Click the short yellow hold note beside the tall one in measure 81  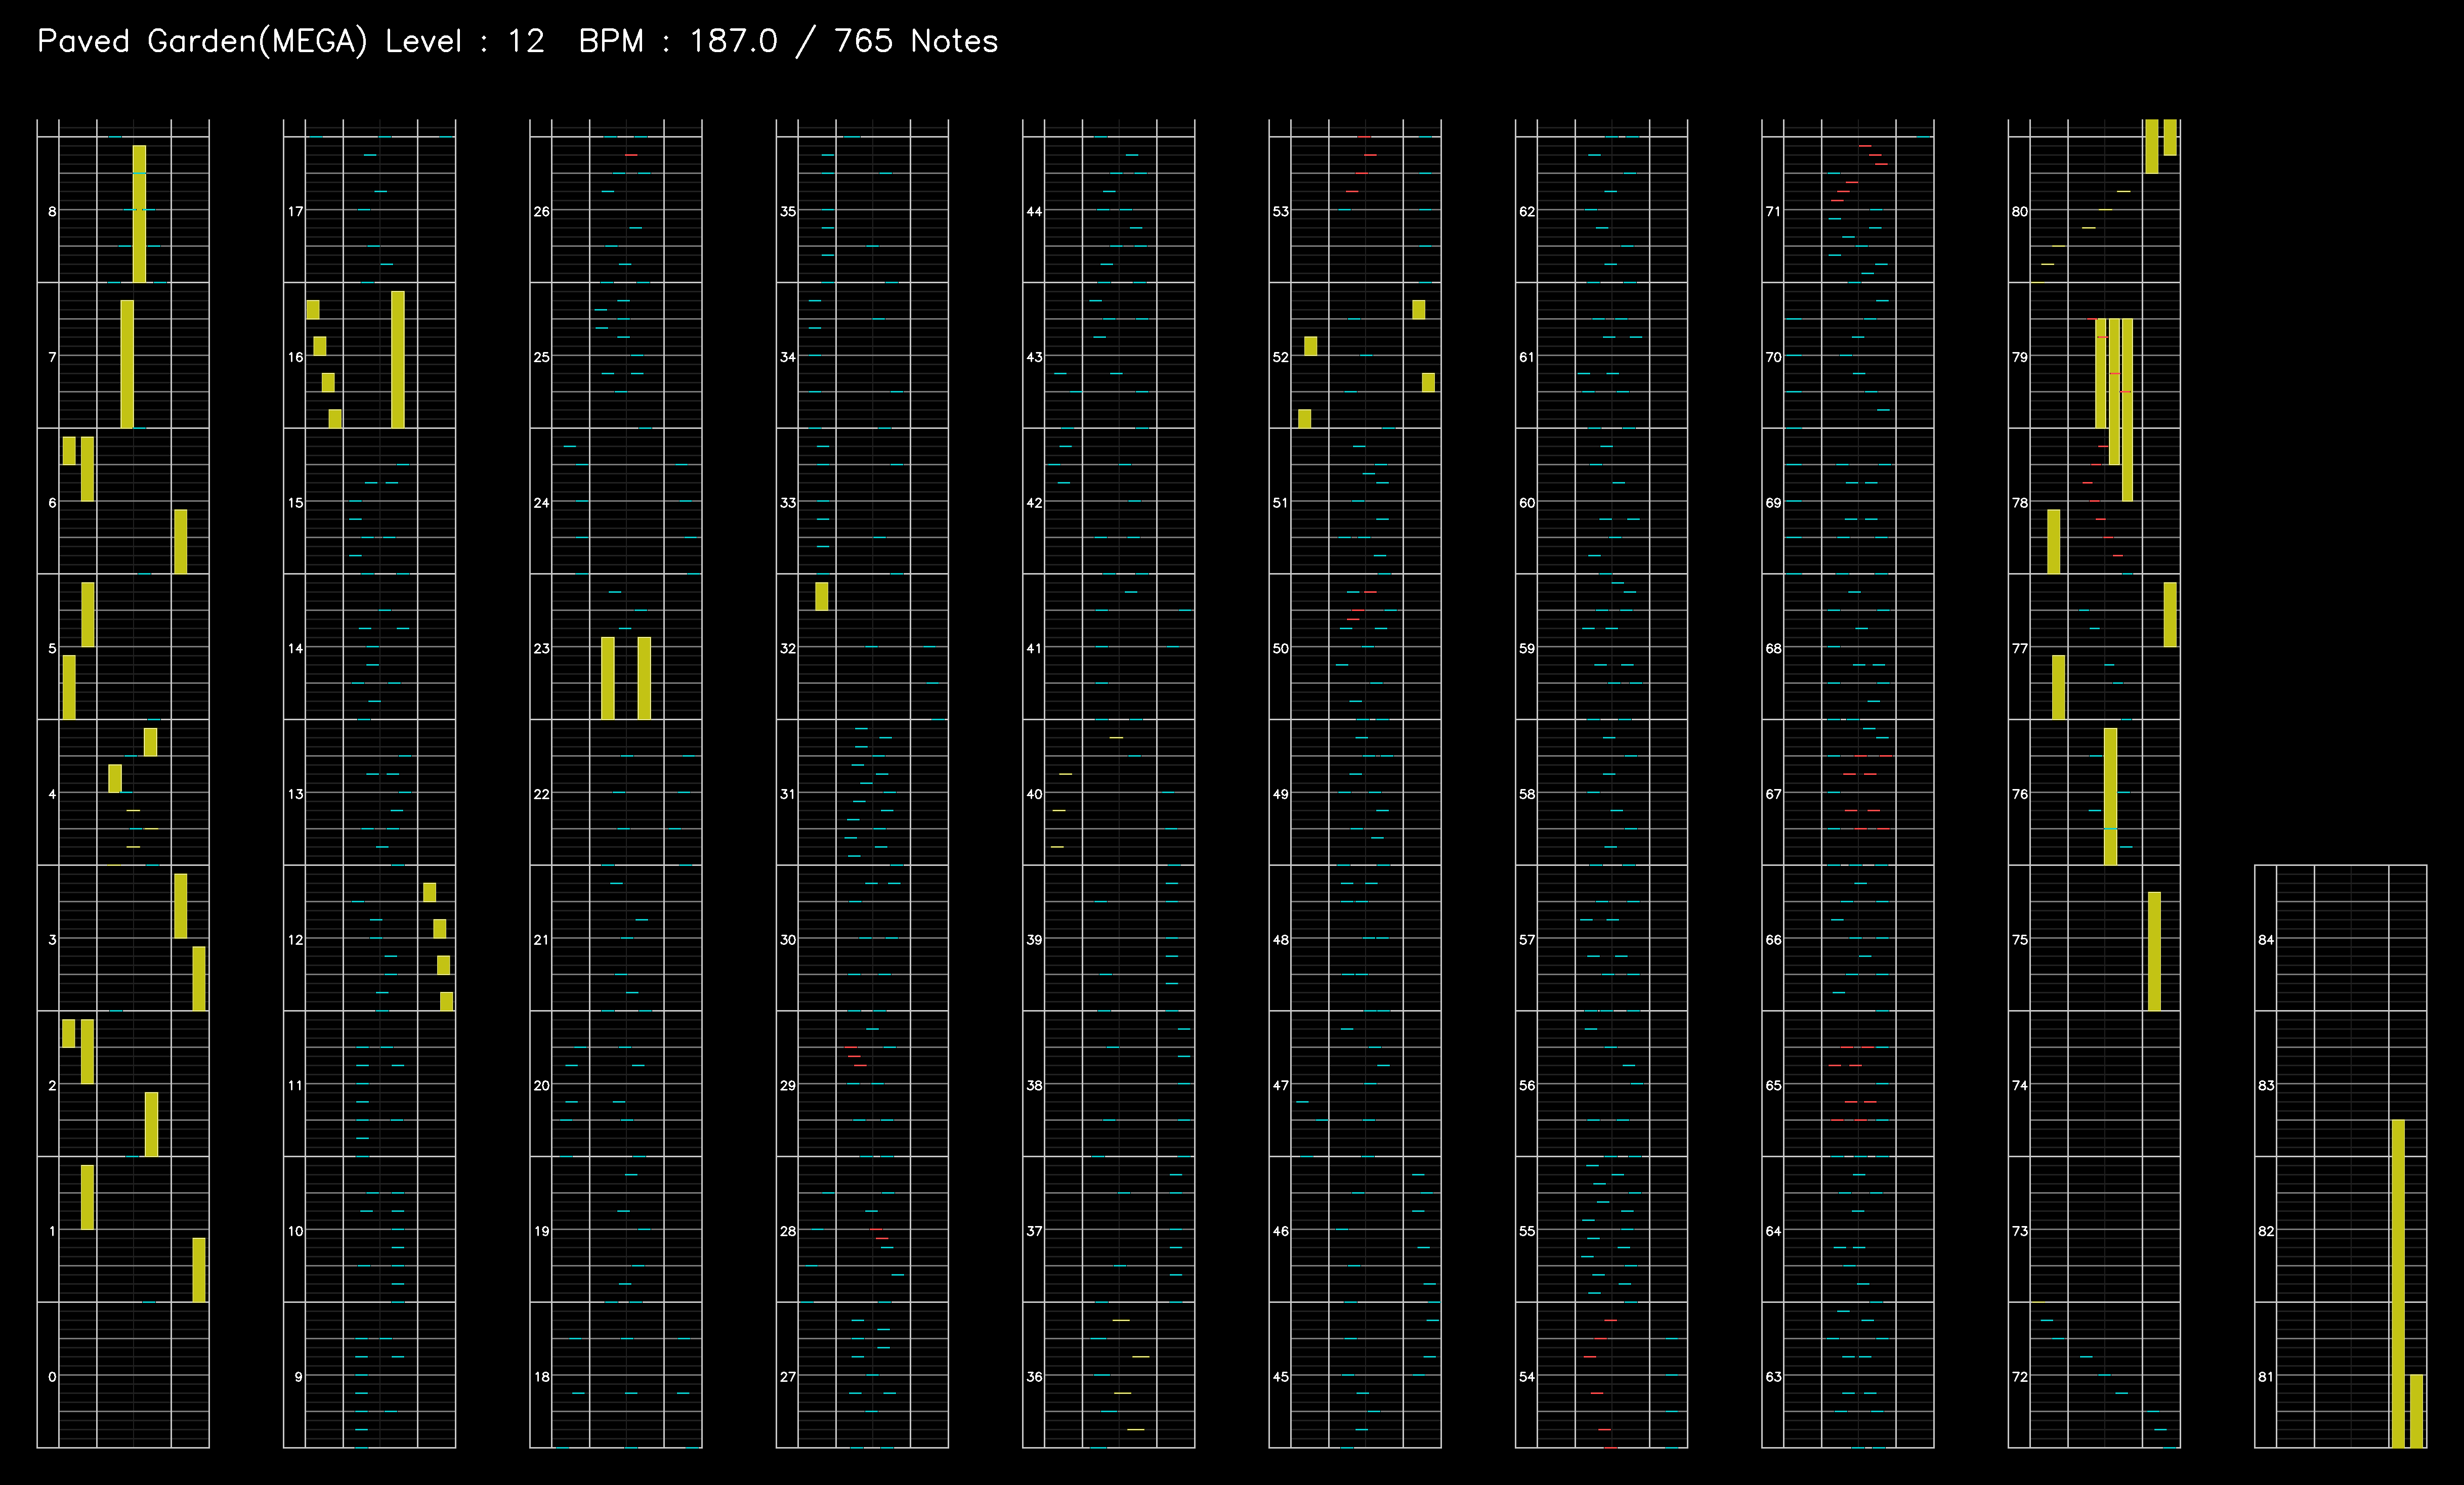(x=2416, y=1410)
